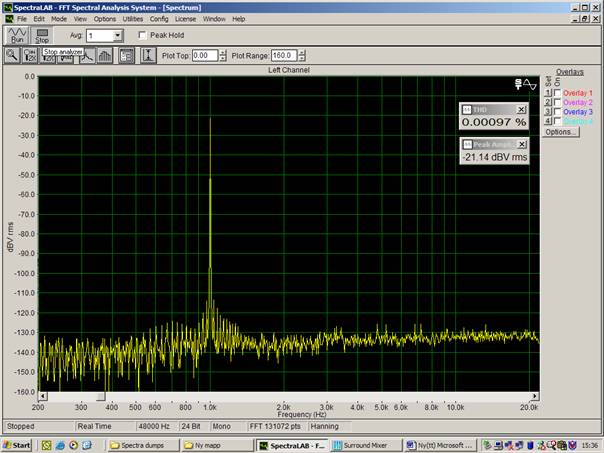Open the Config menu
The width and height of the screenshot is (604, 453).
(x=159, y=19)
